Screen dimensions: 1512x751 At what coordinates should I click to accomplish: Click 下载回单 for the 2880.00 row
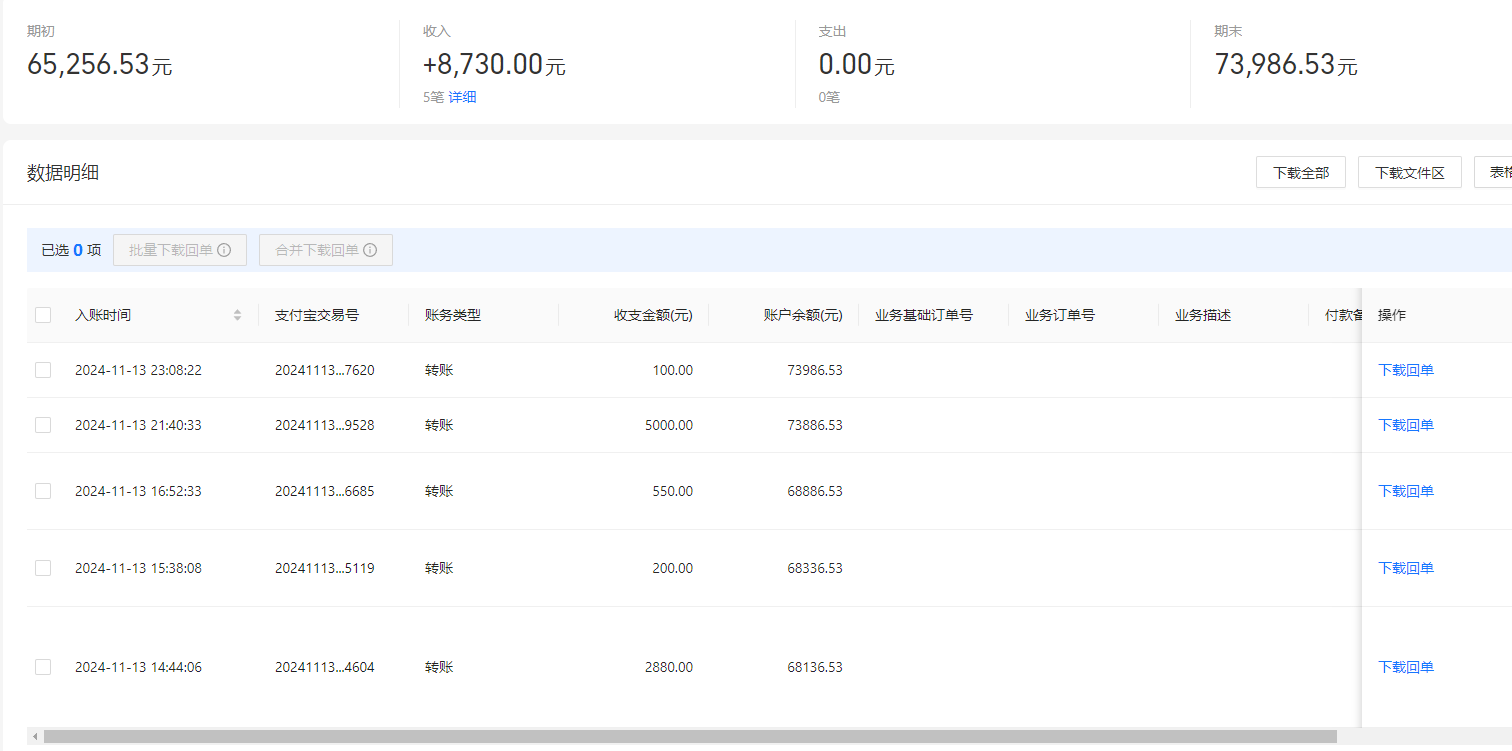coord(1405,667)
